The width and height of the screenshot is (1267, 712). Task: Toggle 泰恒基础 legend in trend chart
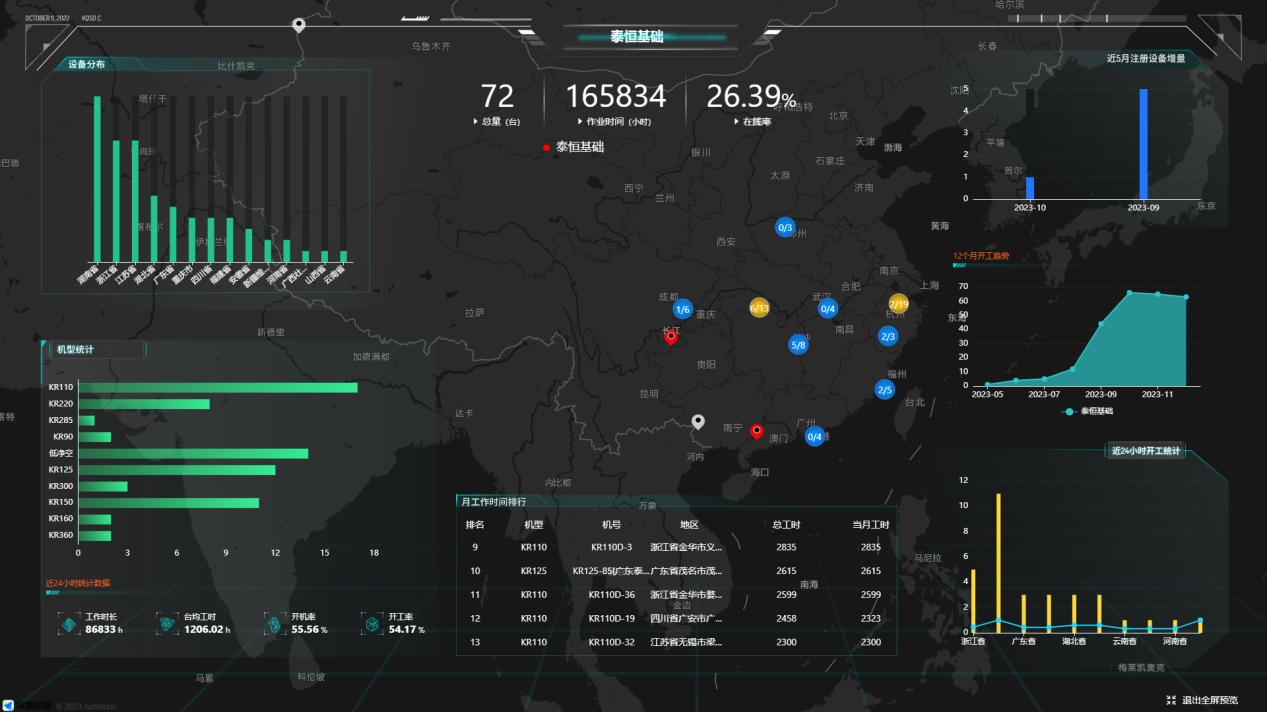coord(1089,411)
